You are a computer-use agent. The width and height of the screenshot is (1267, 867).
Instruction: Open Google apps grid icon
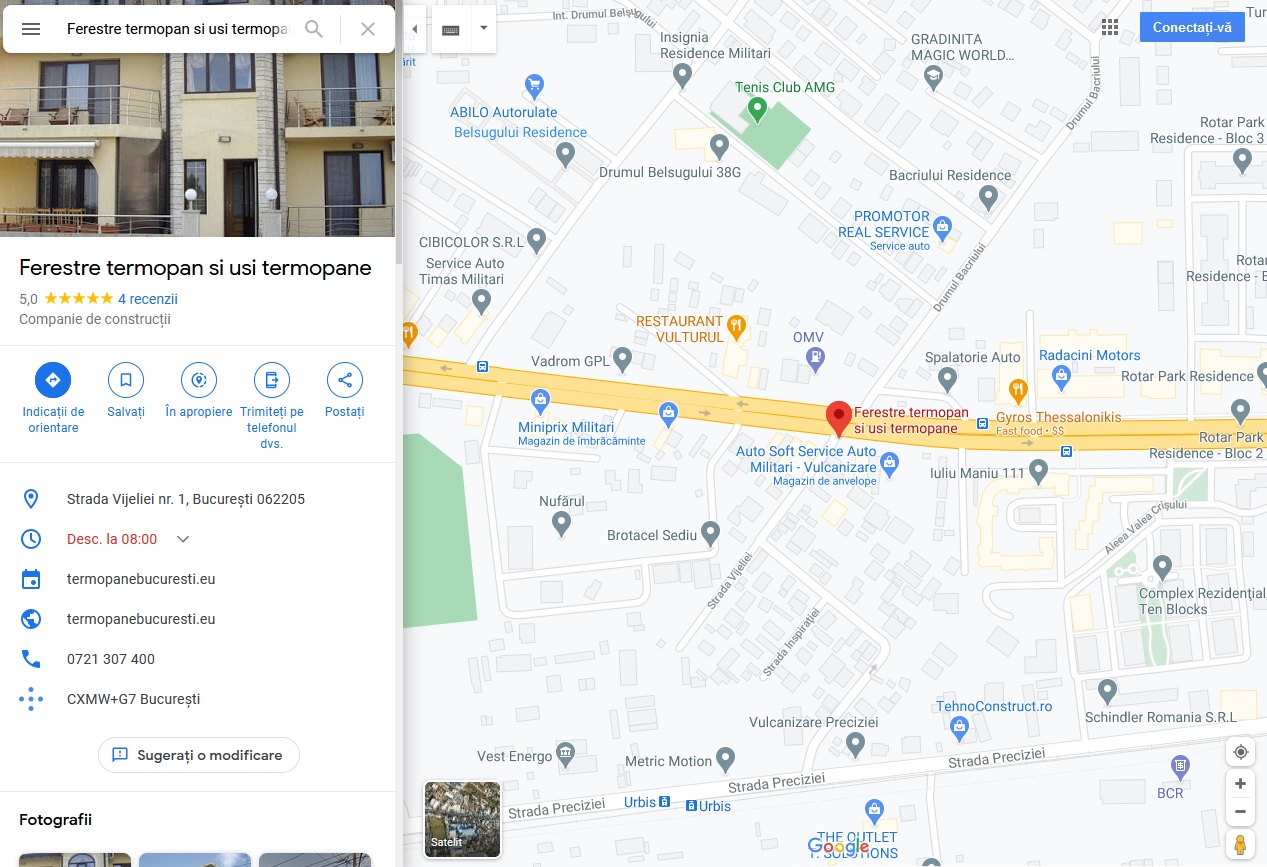(1110, 27)
